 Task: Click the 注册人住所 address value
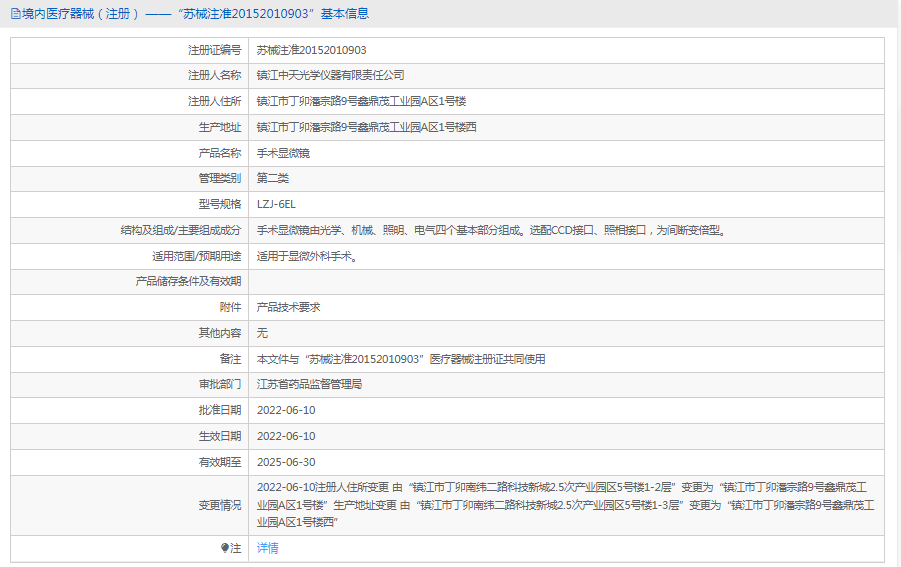click(x=361, y=102)
